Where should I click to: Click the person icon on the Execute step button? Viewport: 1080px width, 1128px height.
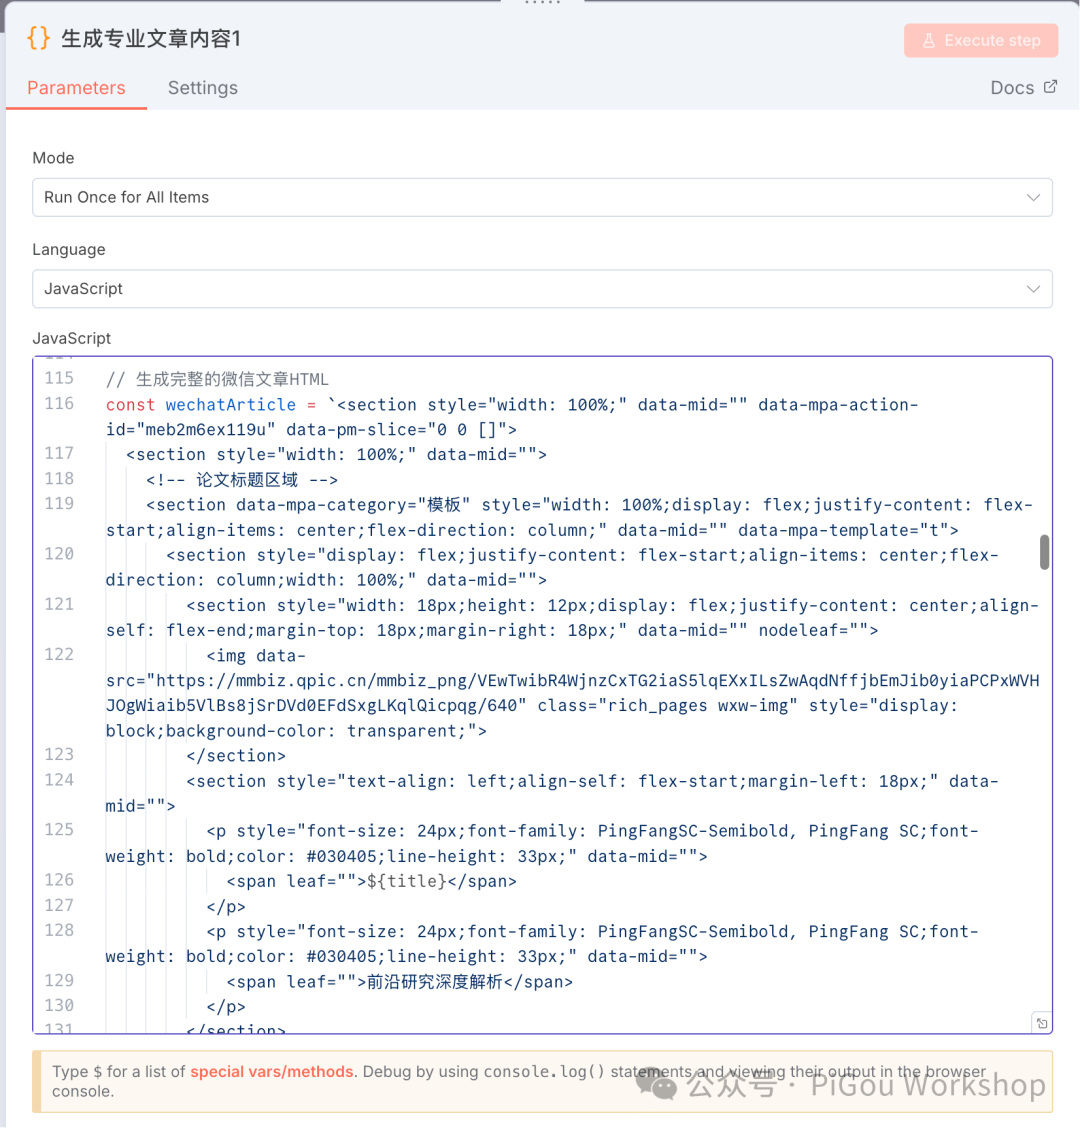[x=931, y=40]
